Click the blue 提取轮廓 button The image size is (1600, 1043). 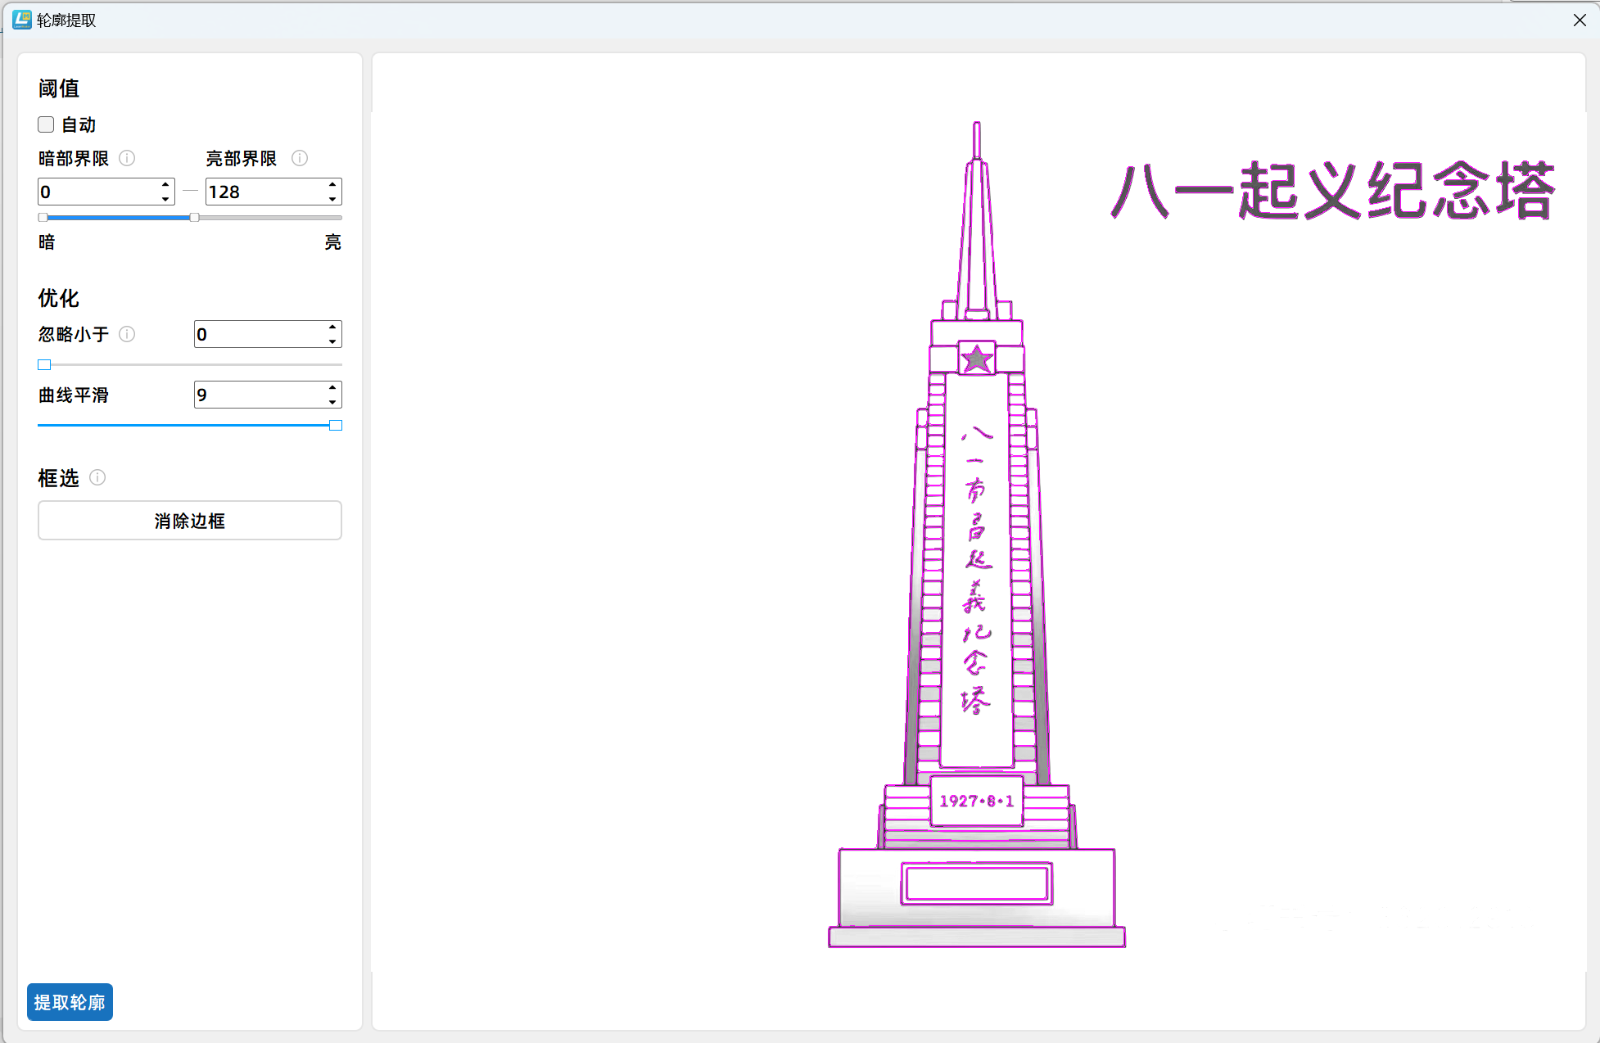(x=70, y=1002)
